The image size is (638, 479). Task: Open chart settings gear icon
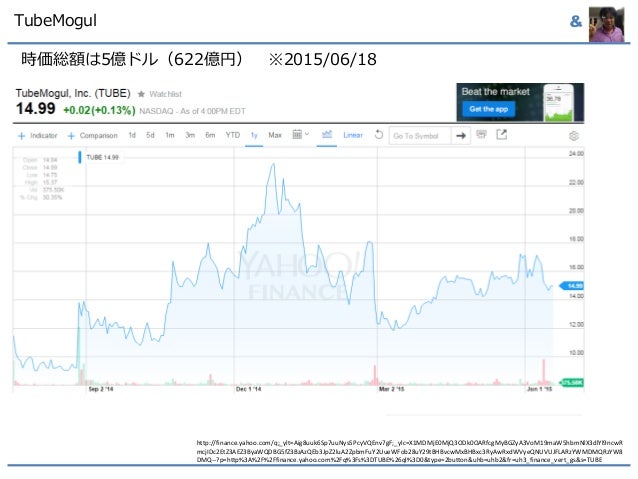point(574,136)
